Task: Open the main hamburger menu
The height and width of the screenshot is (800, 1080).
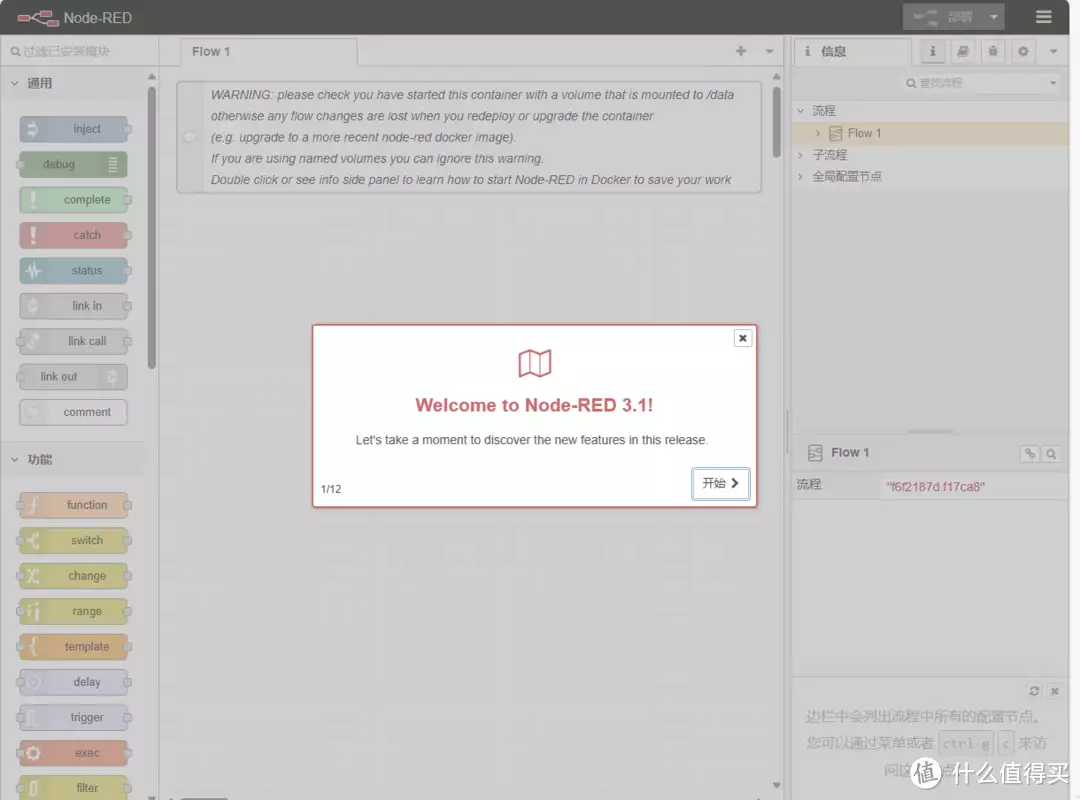Action: (1043, 17)
